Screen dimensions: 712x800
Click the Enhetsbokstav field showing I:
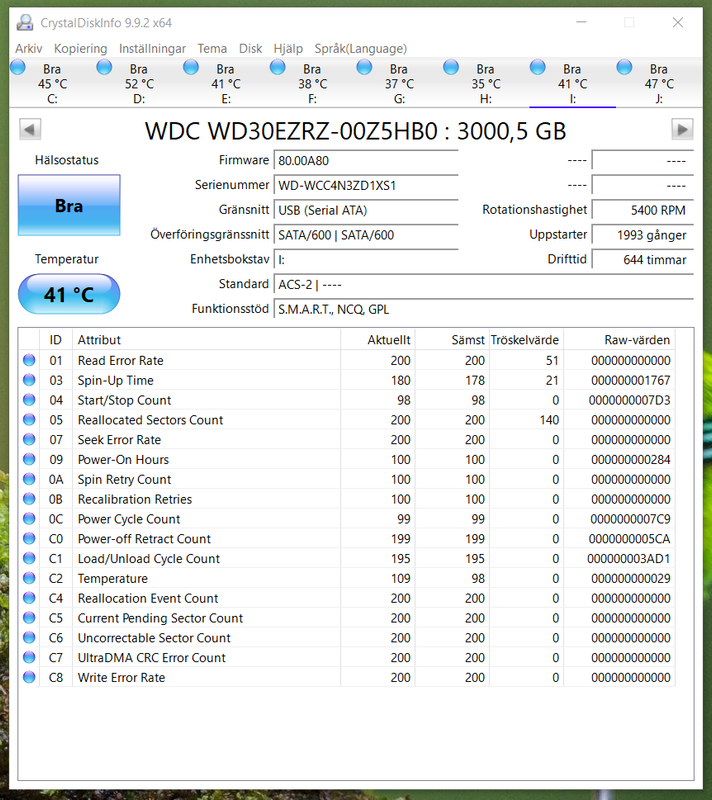(366, 260)
